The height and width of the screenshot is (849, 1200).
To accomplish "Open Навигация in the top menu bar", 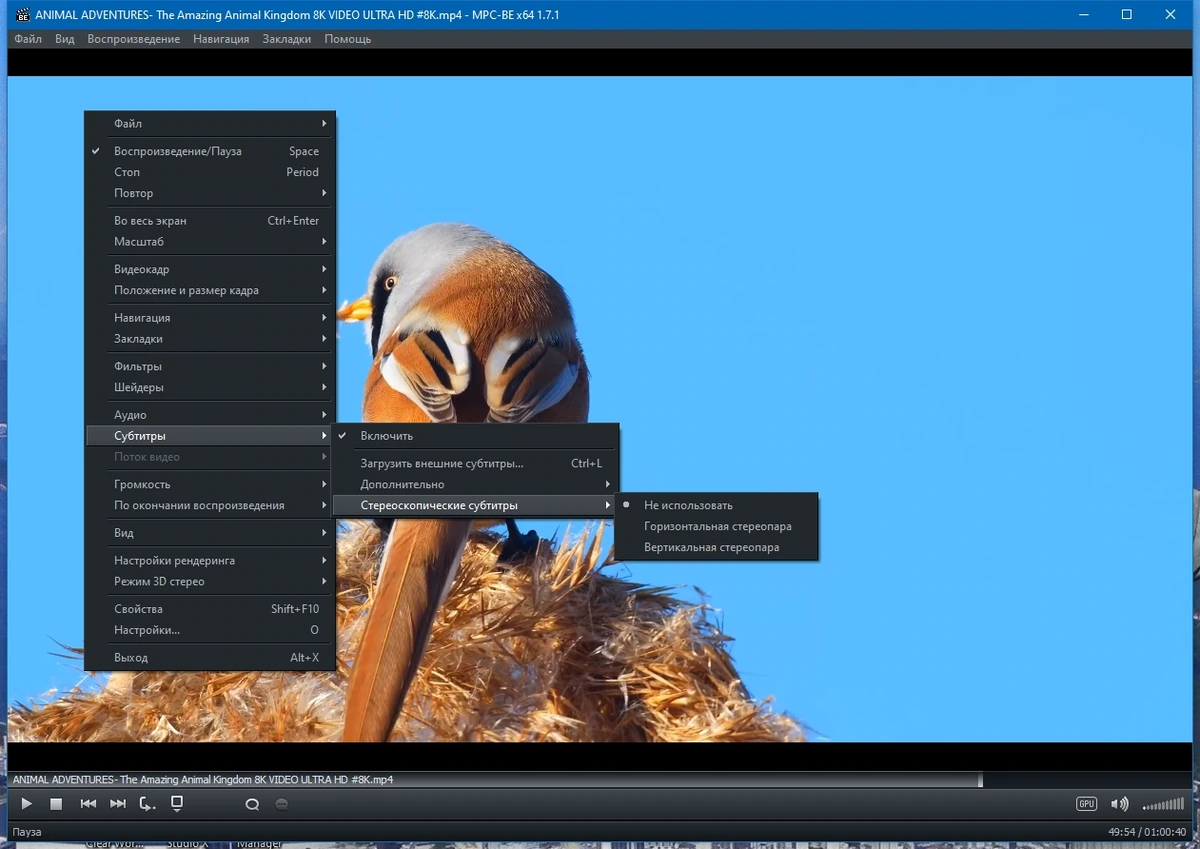I will 221,39.
